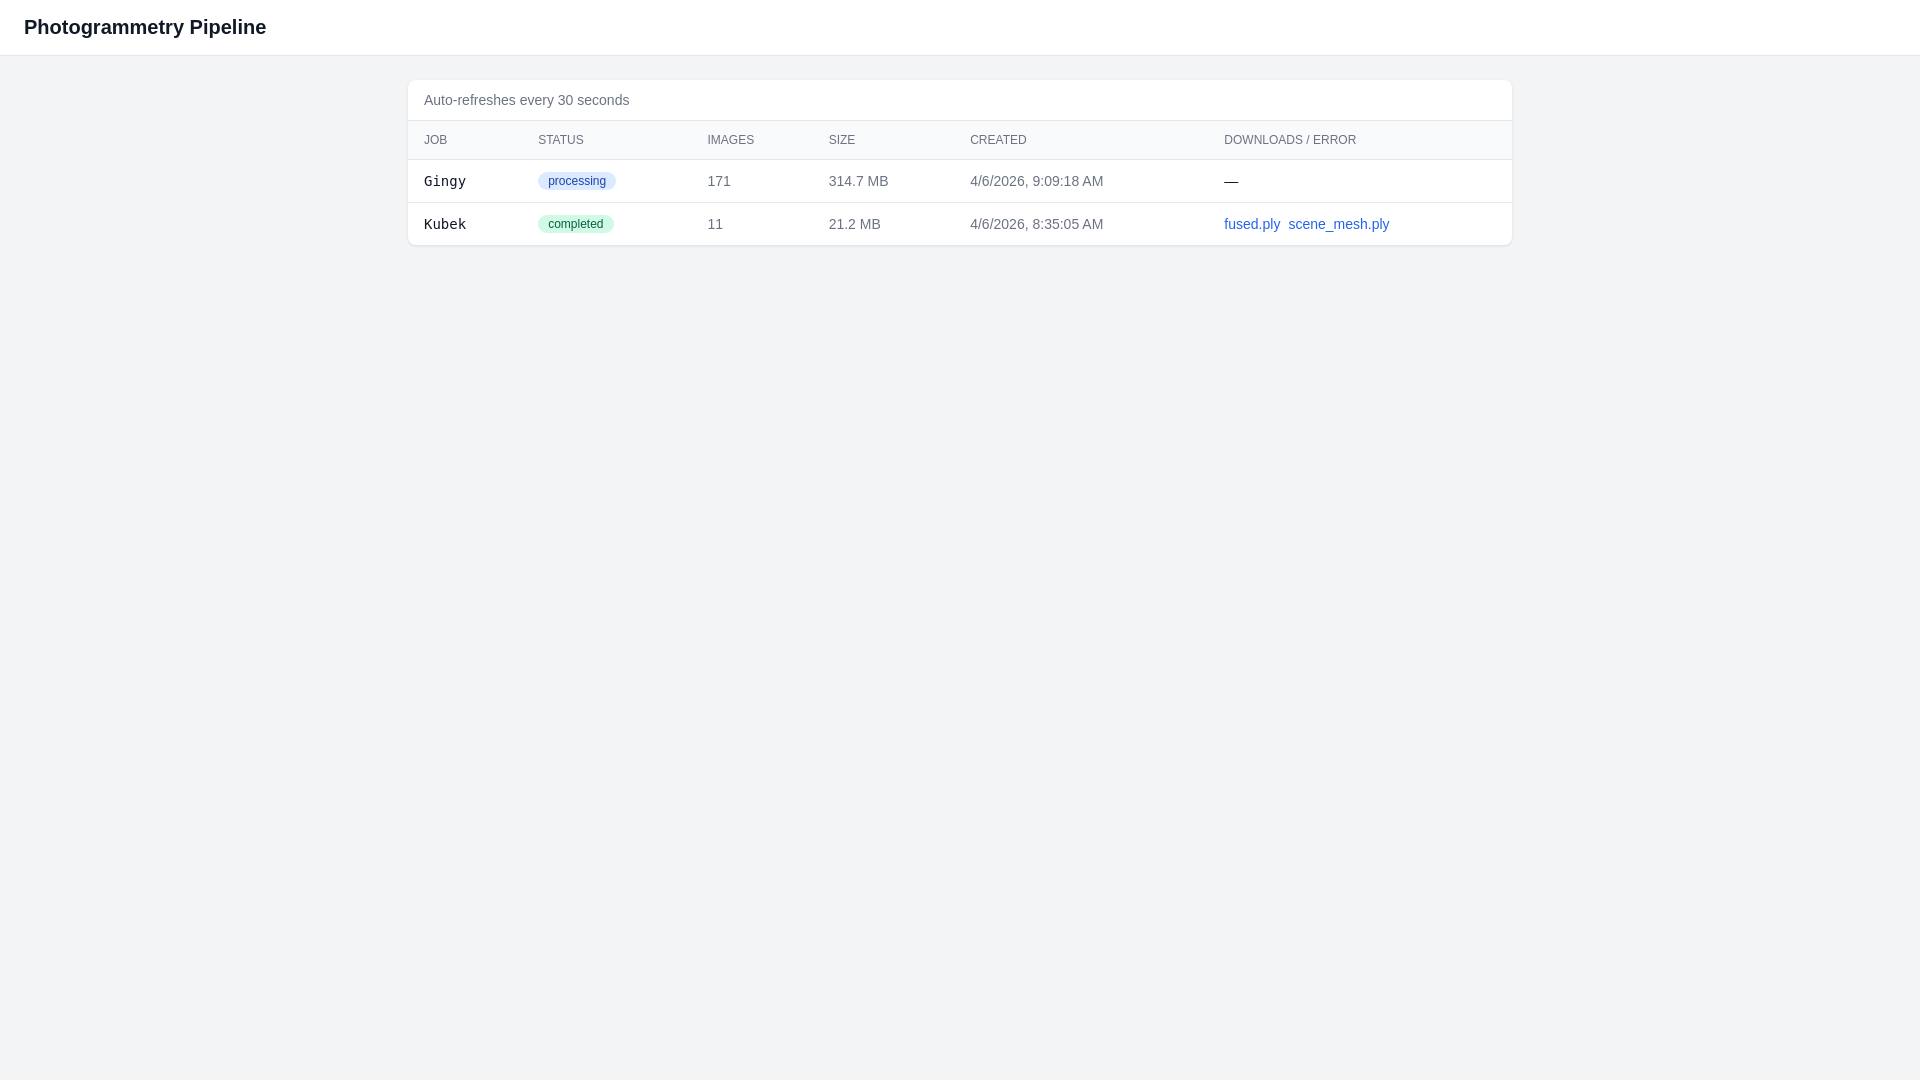Download the fused.ply file for Kubek

tap(1251, 224)
